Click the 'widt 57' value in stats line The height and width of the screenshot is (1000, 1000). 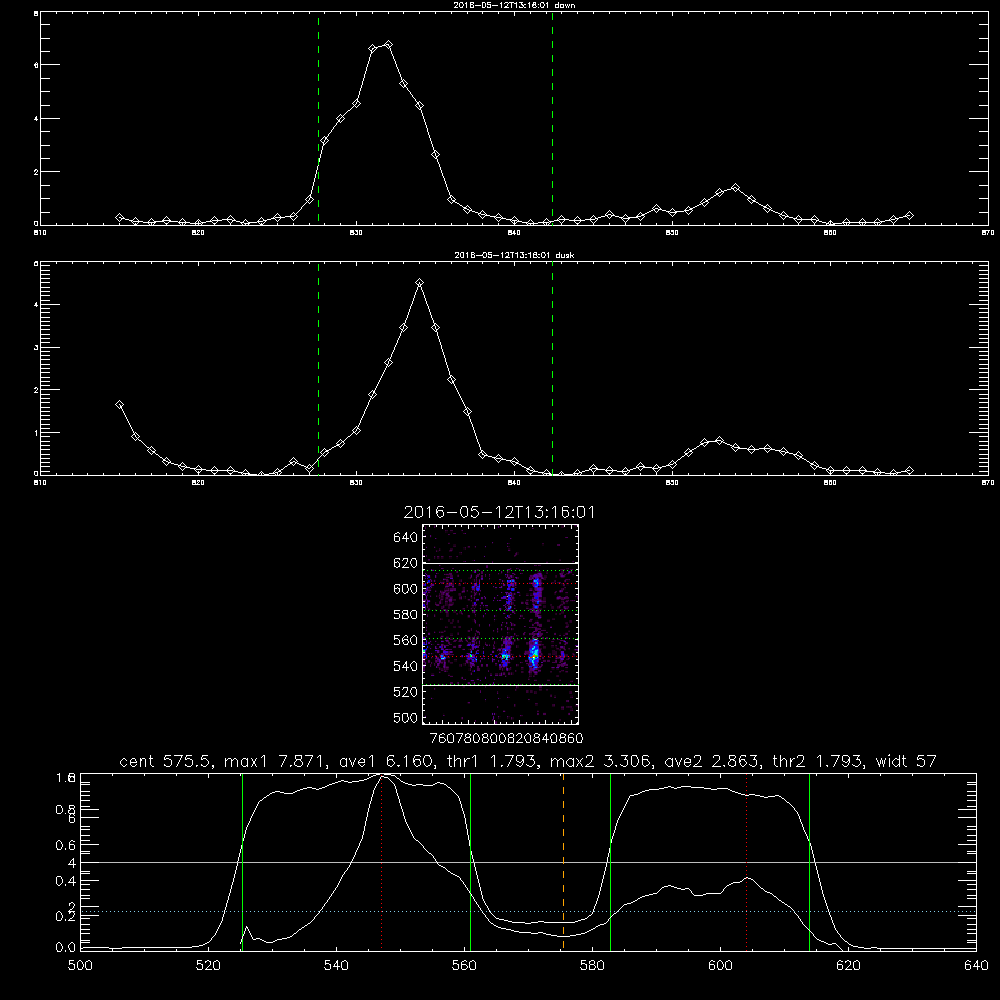(x=906, y=761)
